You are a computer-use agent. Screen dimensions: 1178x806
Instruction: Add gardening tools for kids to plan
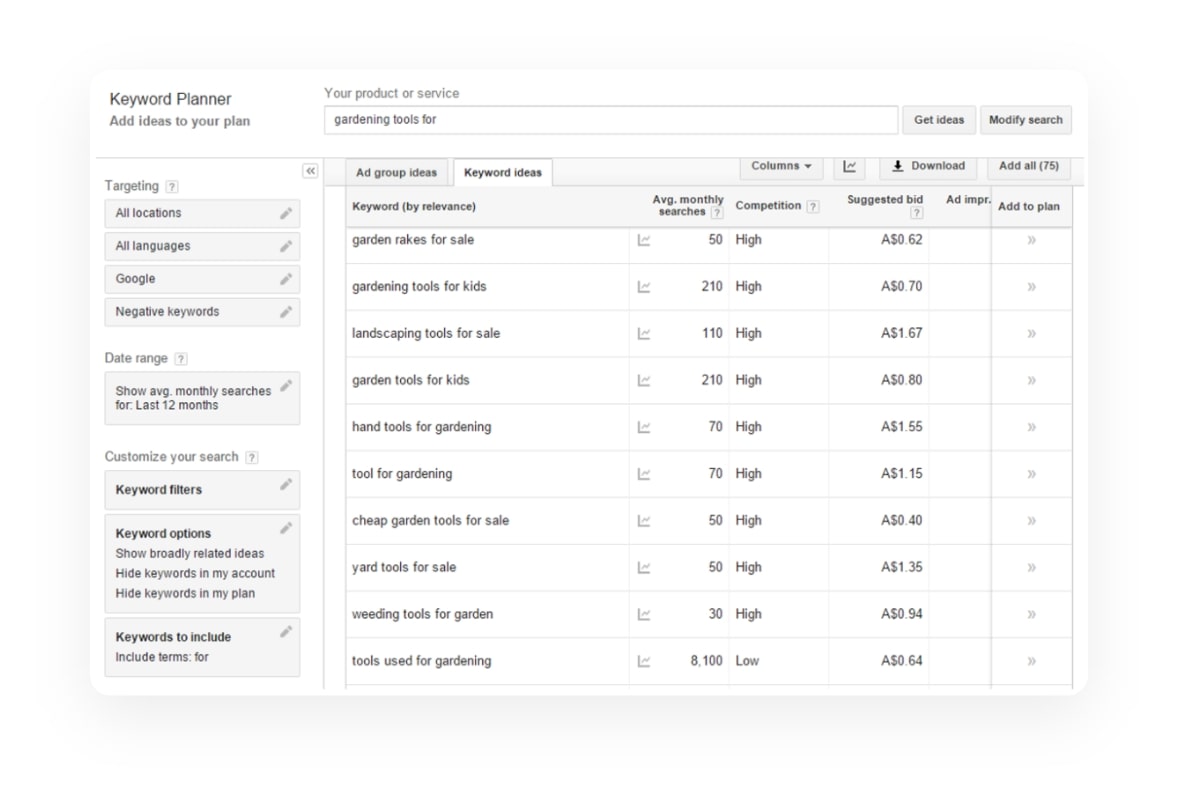[1032, 287]
